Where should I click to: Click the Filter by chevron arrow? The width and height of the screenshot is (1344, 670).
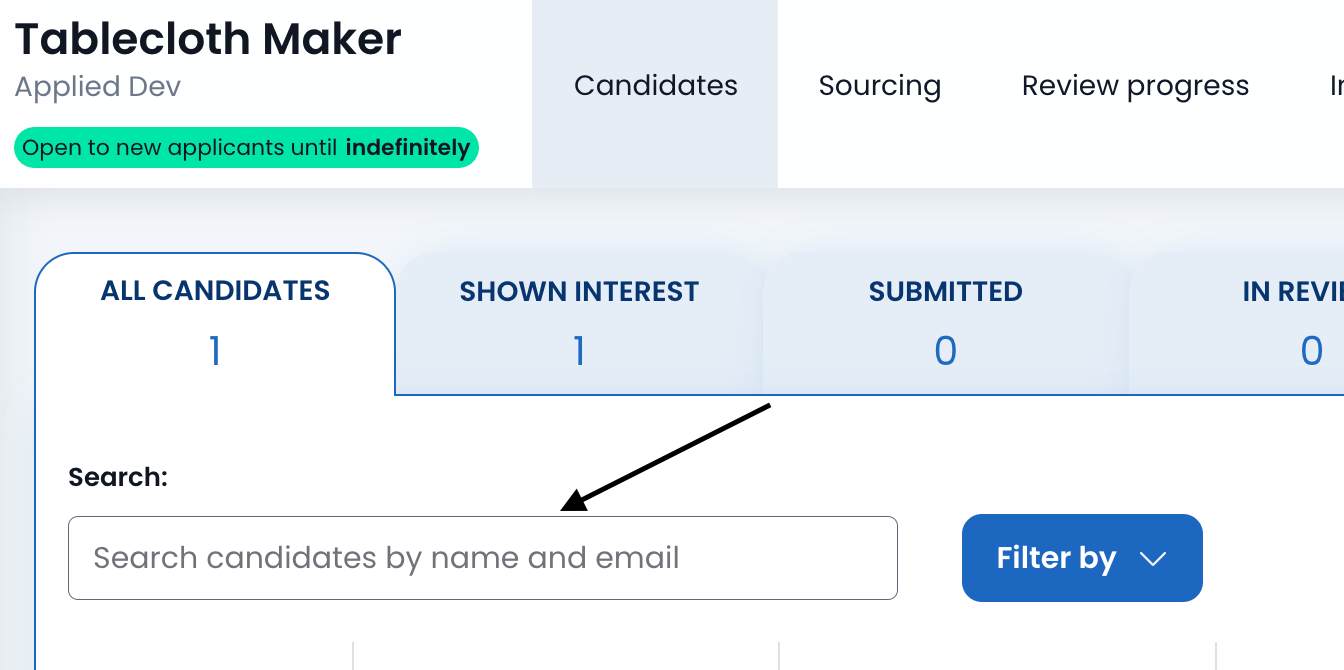(x=1153, y=559)
